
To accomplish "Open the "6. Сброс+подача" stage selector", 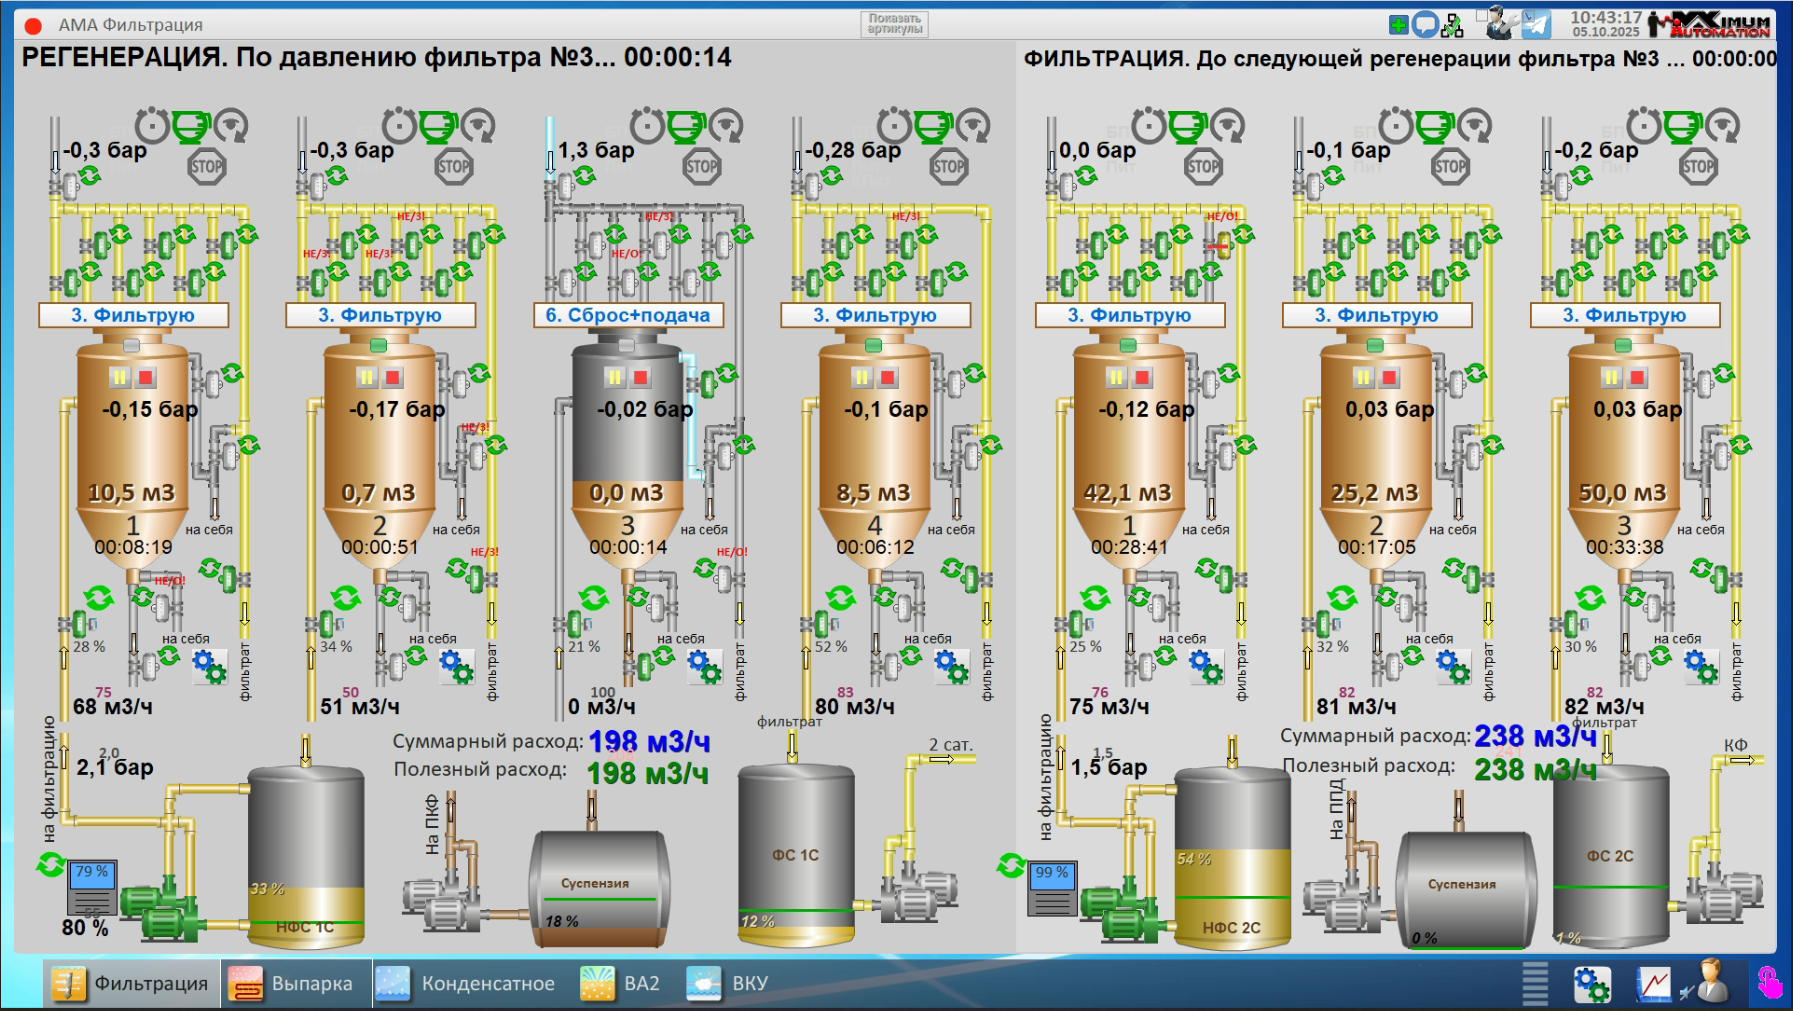I will click(627, 315).
